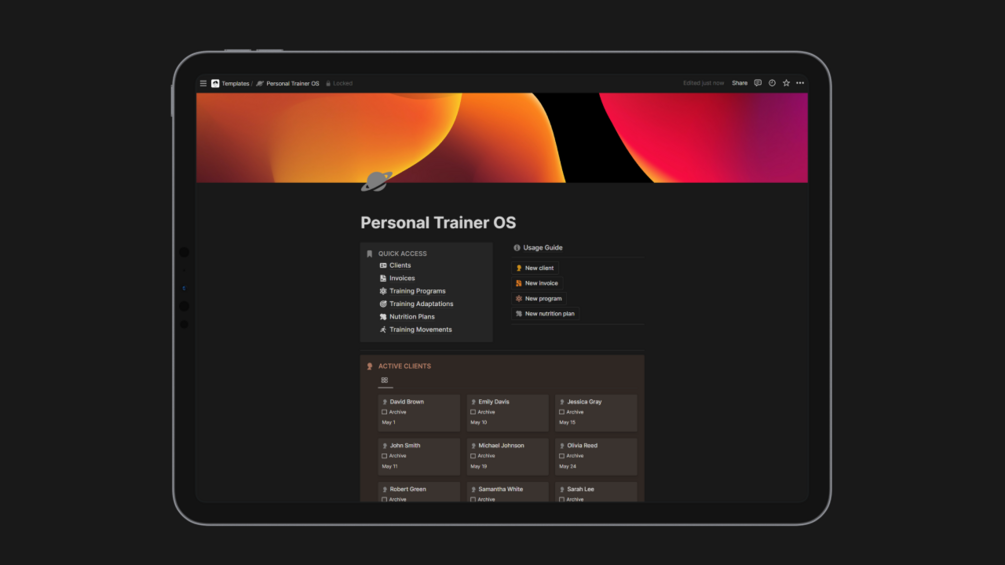Image resolution: width=1005 pixels, height=565 pixels.
Task: Click the Locked page indicator
Action: click(x=339, y=83)
